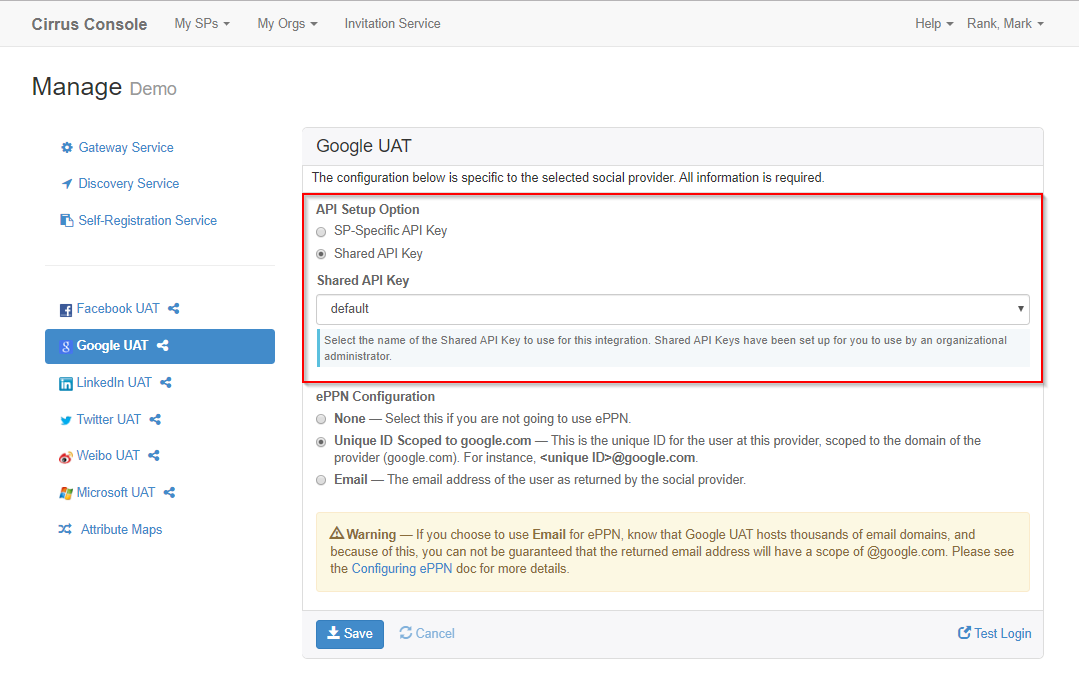1079x690 pixels.
Task: Click the Discovery Service arrow icon
Action: tap(67, 184)
